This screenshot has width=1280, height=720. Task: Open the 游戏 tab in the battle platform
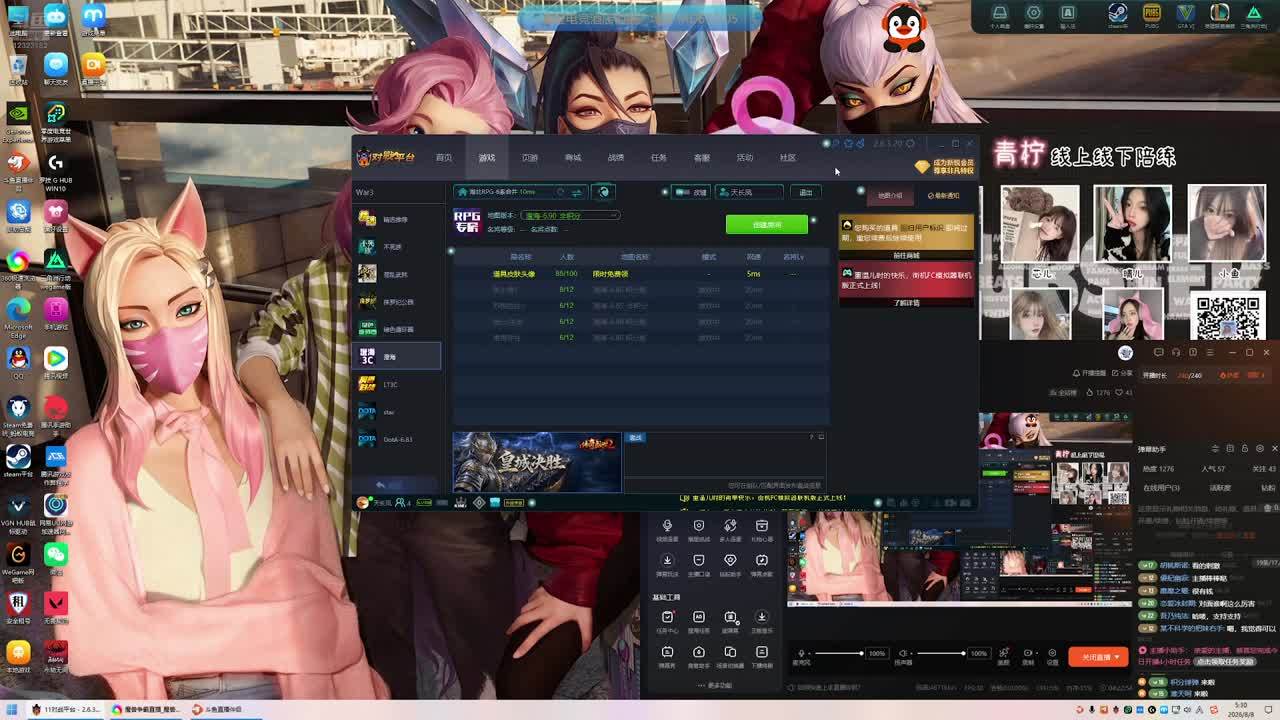coord(487,158)
